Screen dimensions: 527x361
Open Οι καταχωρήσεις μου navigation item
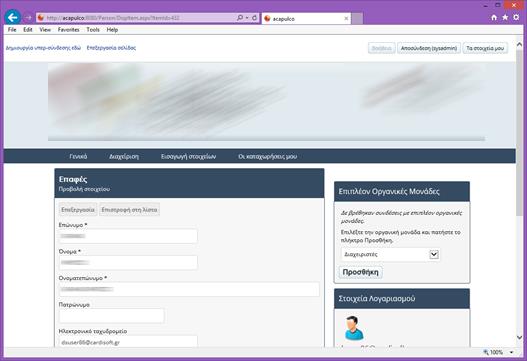tap(268, 156)
